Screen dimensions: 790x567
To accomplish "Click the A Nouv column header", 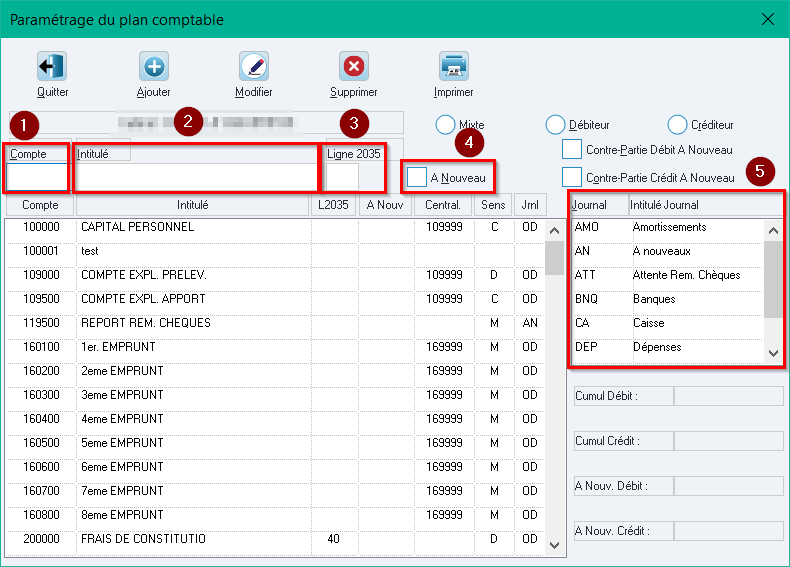I will 385,205.
